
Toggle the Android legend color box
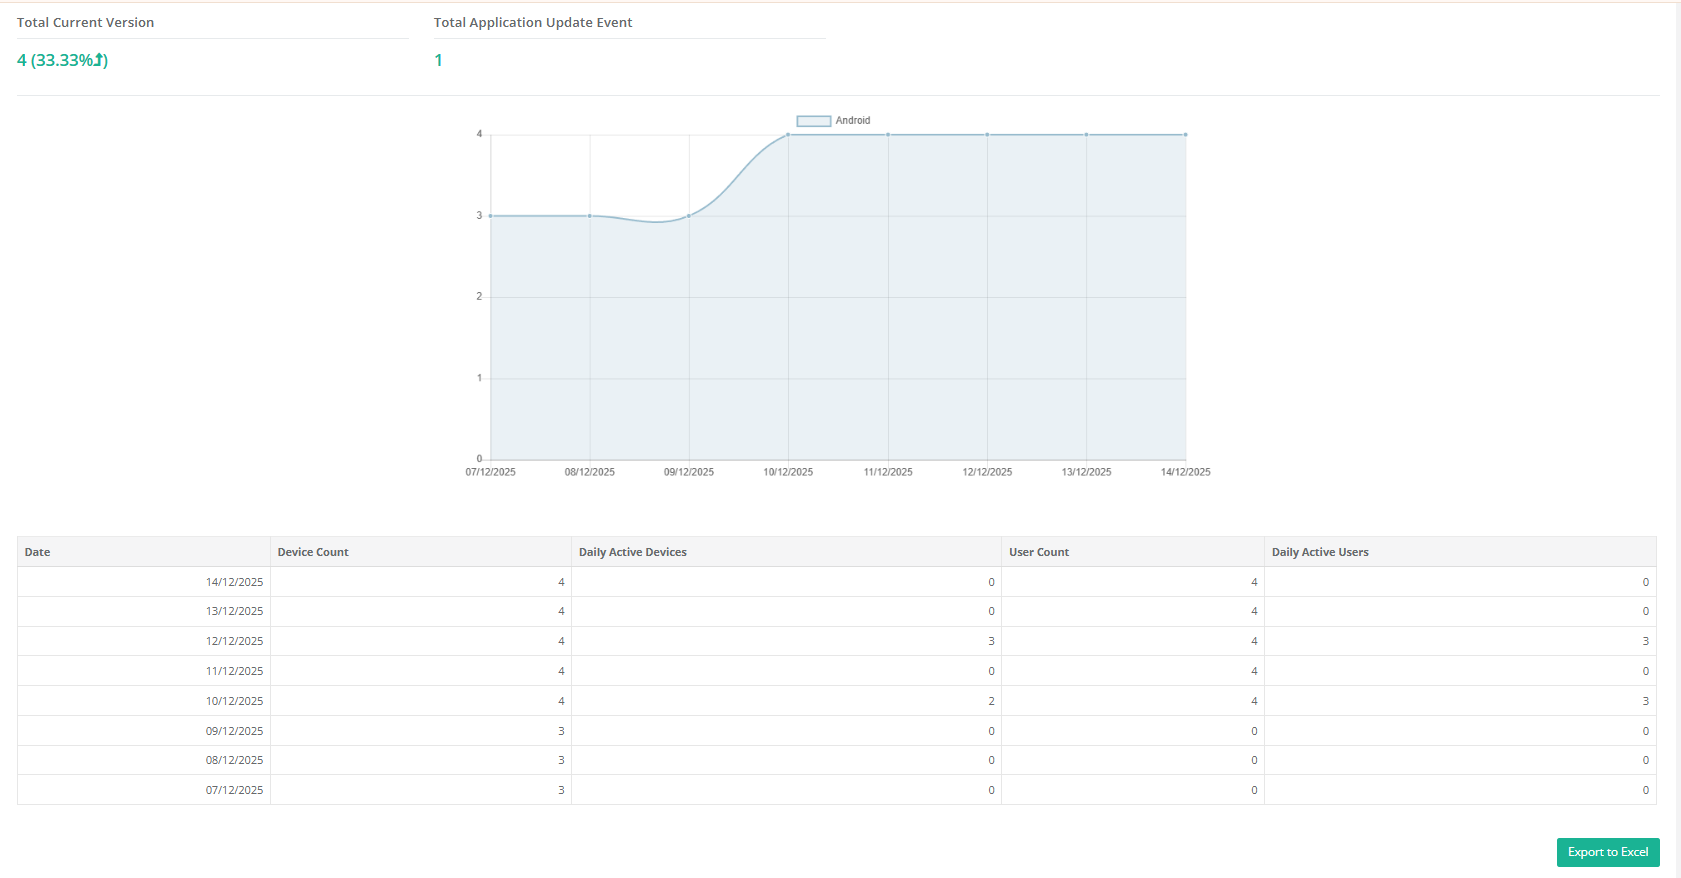tap(813, 121)
